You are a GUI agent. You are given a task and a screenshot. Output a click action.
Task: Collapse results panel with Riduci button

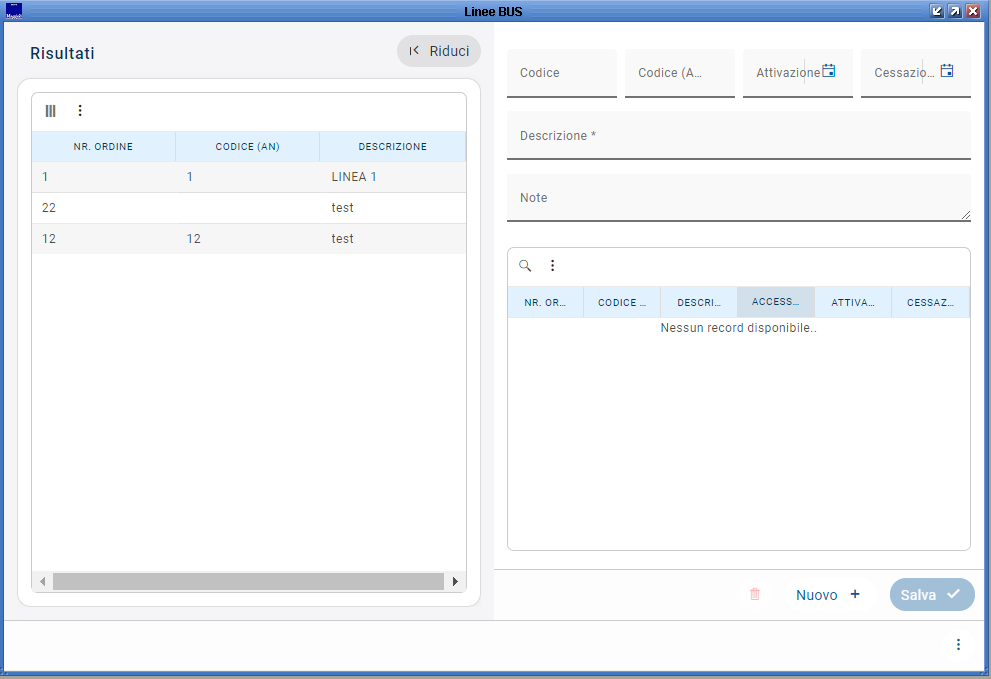[x=439, y=51]
